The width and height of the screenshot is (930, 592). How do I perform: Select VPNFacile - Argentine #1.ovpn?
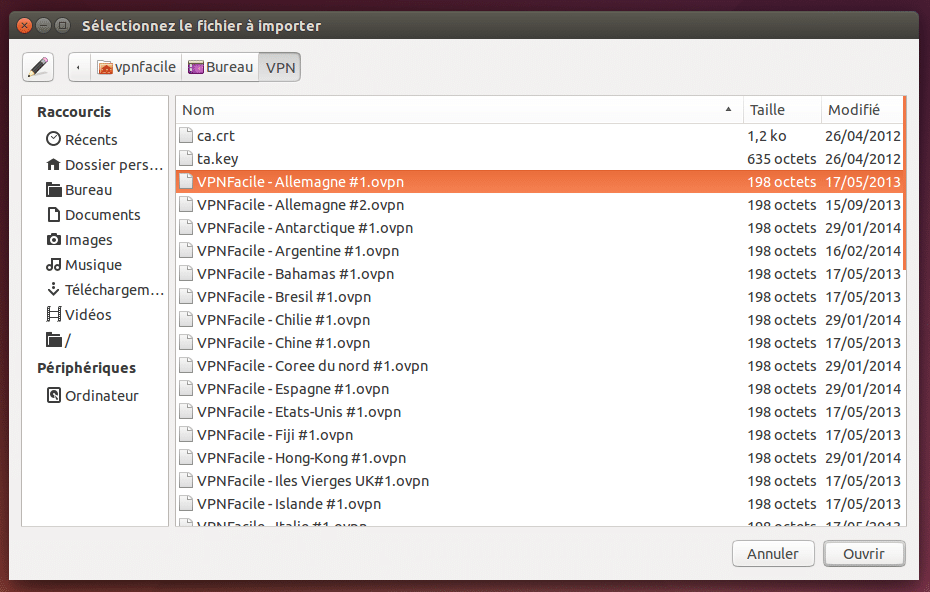pos(540,251)
